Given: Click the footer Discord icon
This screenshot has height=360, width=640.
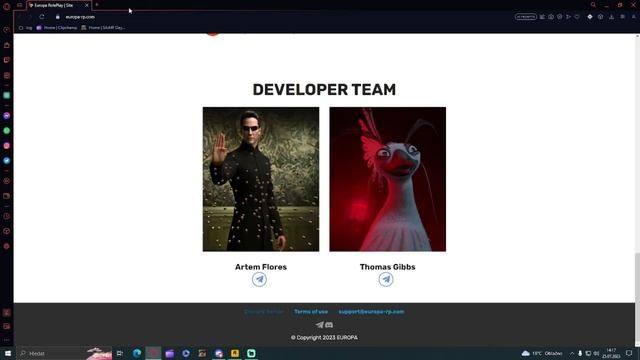Looking at the screenshot, I should [329, 325].
